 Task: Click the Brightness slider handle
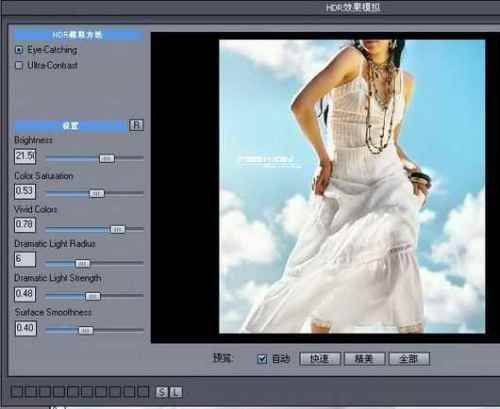(107, 159)
